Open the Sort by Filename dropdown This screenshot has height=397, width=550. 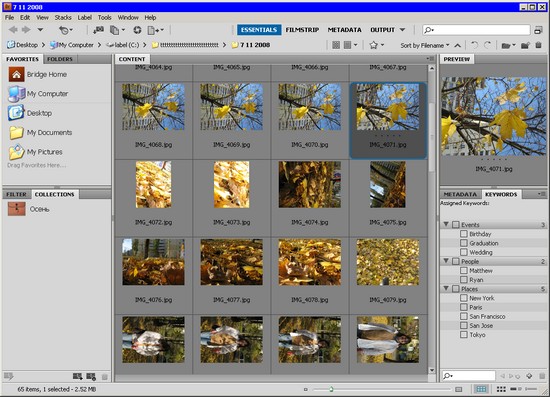(x=425, y=45)
